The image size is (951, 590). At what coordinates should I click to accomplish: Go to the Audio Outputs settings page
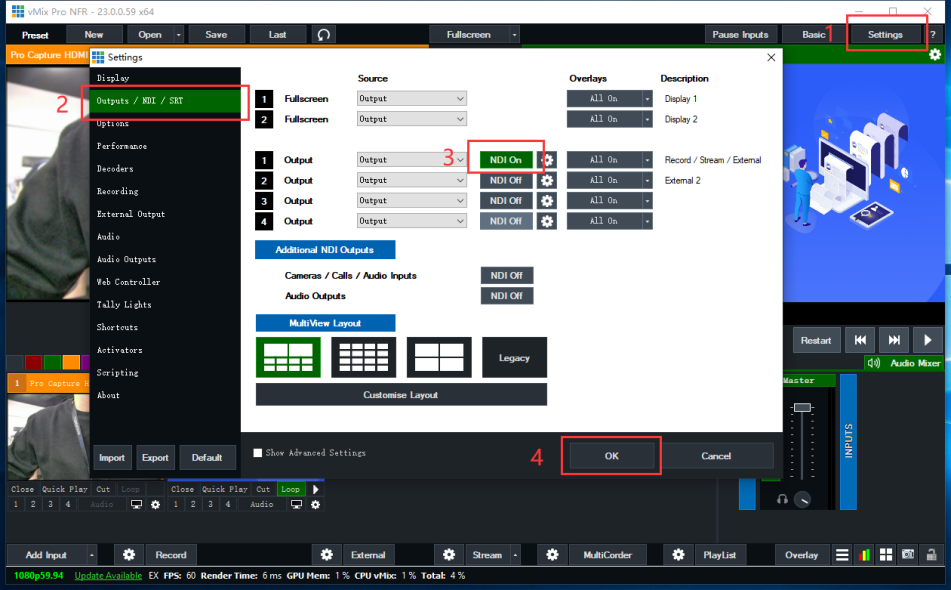pyautogui.click(x=126, y=259)
